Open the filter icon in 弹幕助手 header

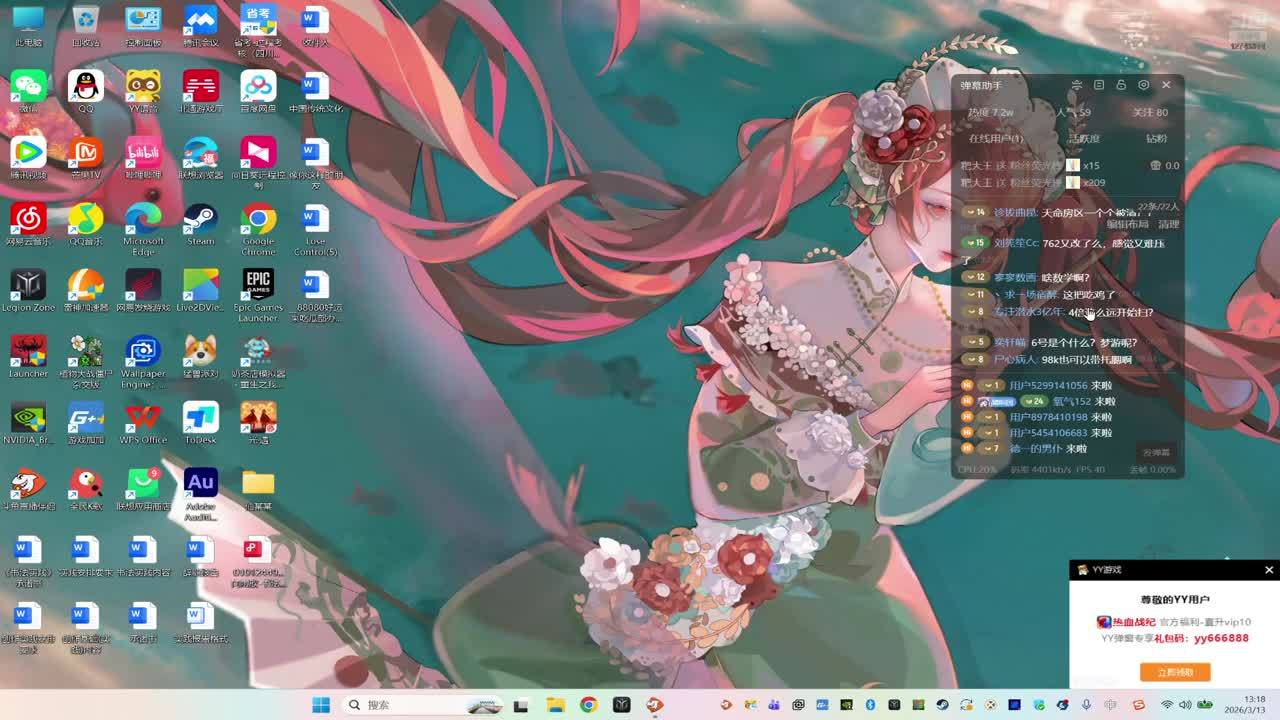(1076, 85)
